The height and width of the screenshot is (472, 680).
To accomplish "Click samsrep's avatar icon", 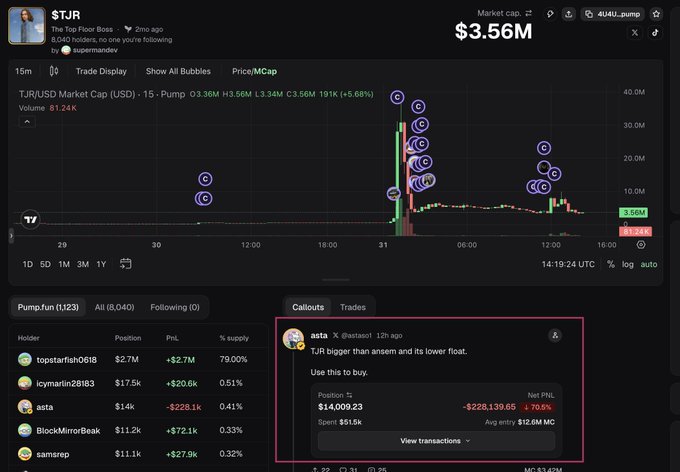I will click(x=25, y=454).
